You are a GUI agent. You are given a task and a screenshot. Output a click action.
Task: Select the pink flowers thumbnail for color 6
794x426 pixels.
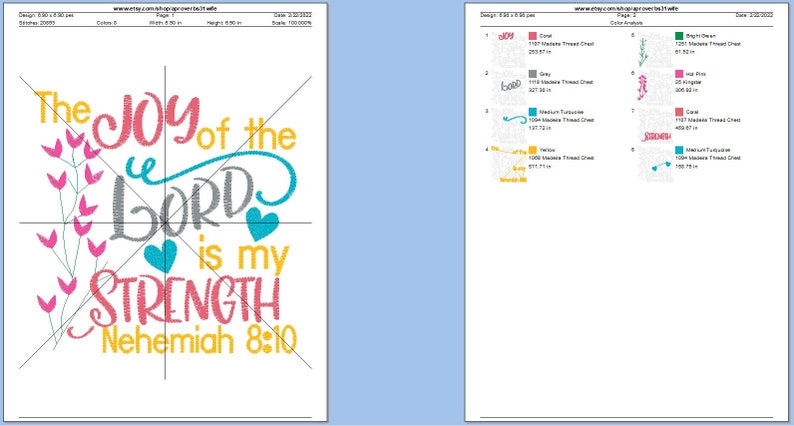[655, 88]
